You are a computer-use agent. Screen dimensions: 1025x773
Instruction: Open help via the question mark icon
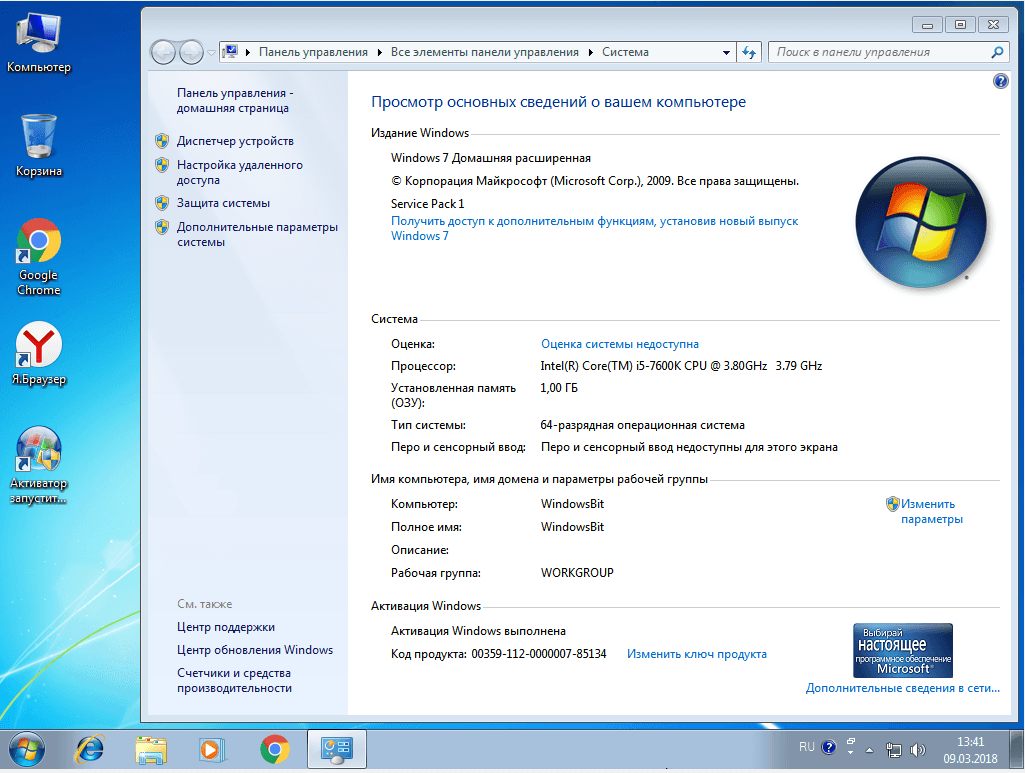point(1000,81)
